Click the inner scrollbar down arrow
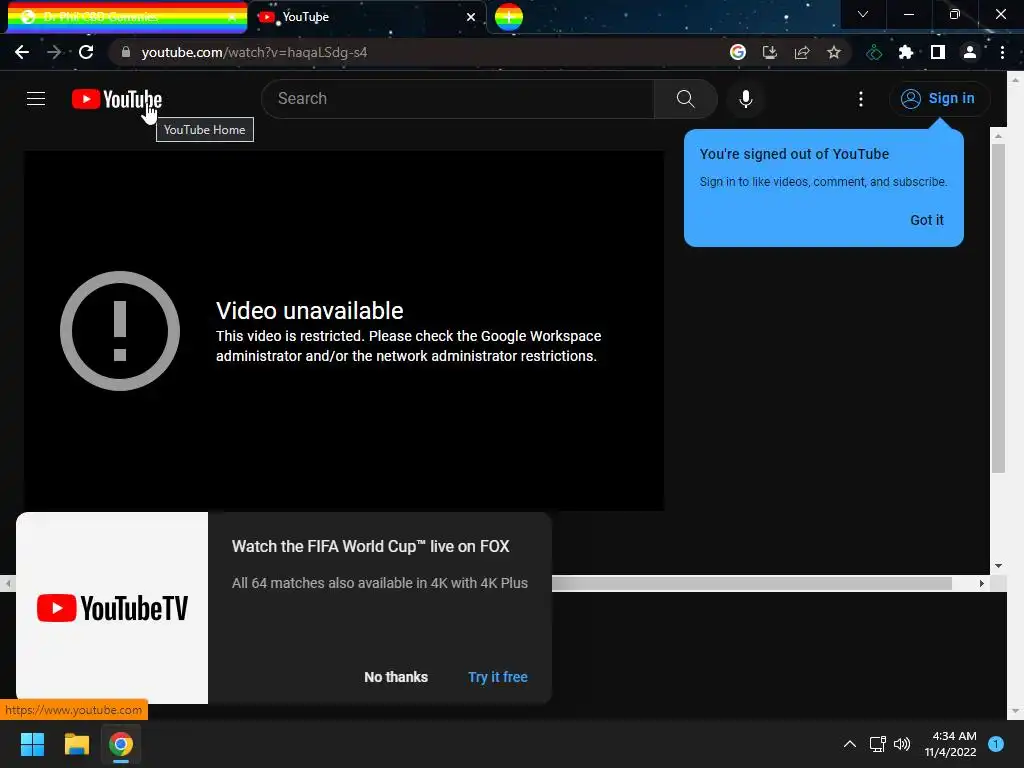 click(x=998, y=566)
